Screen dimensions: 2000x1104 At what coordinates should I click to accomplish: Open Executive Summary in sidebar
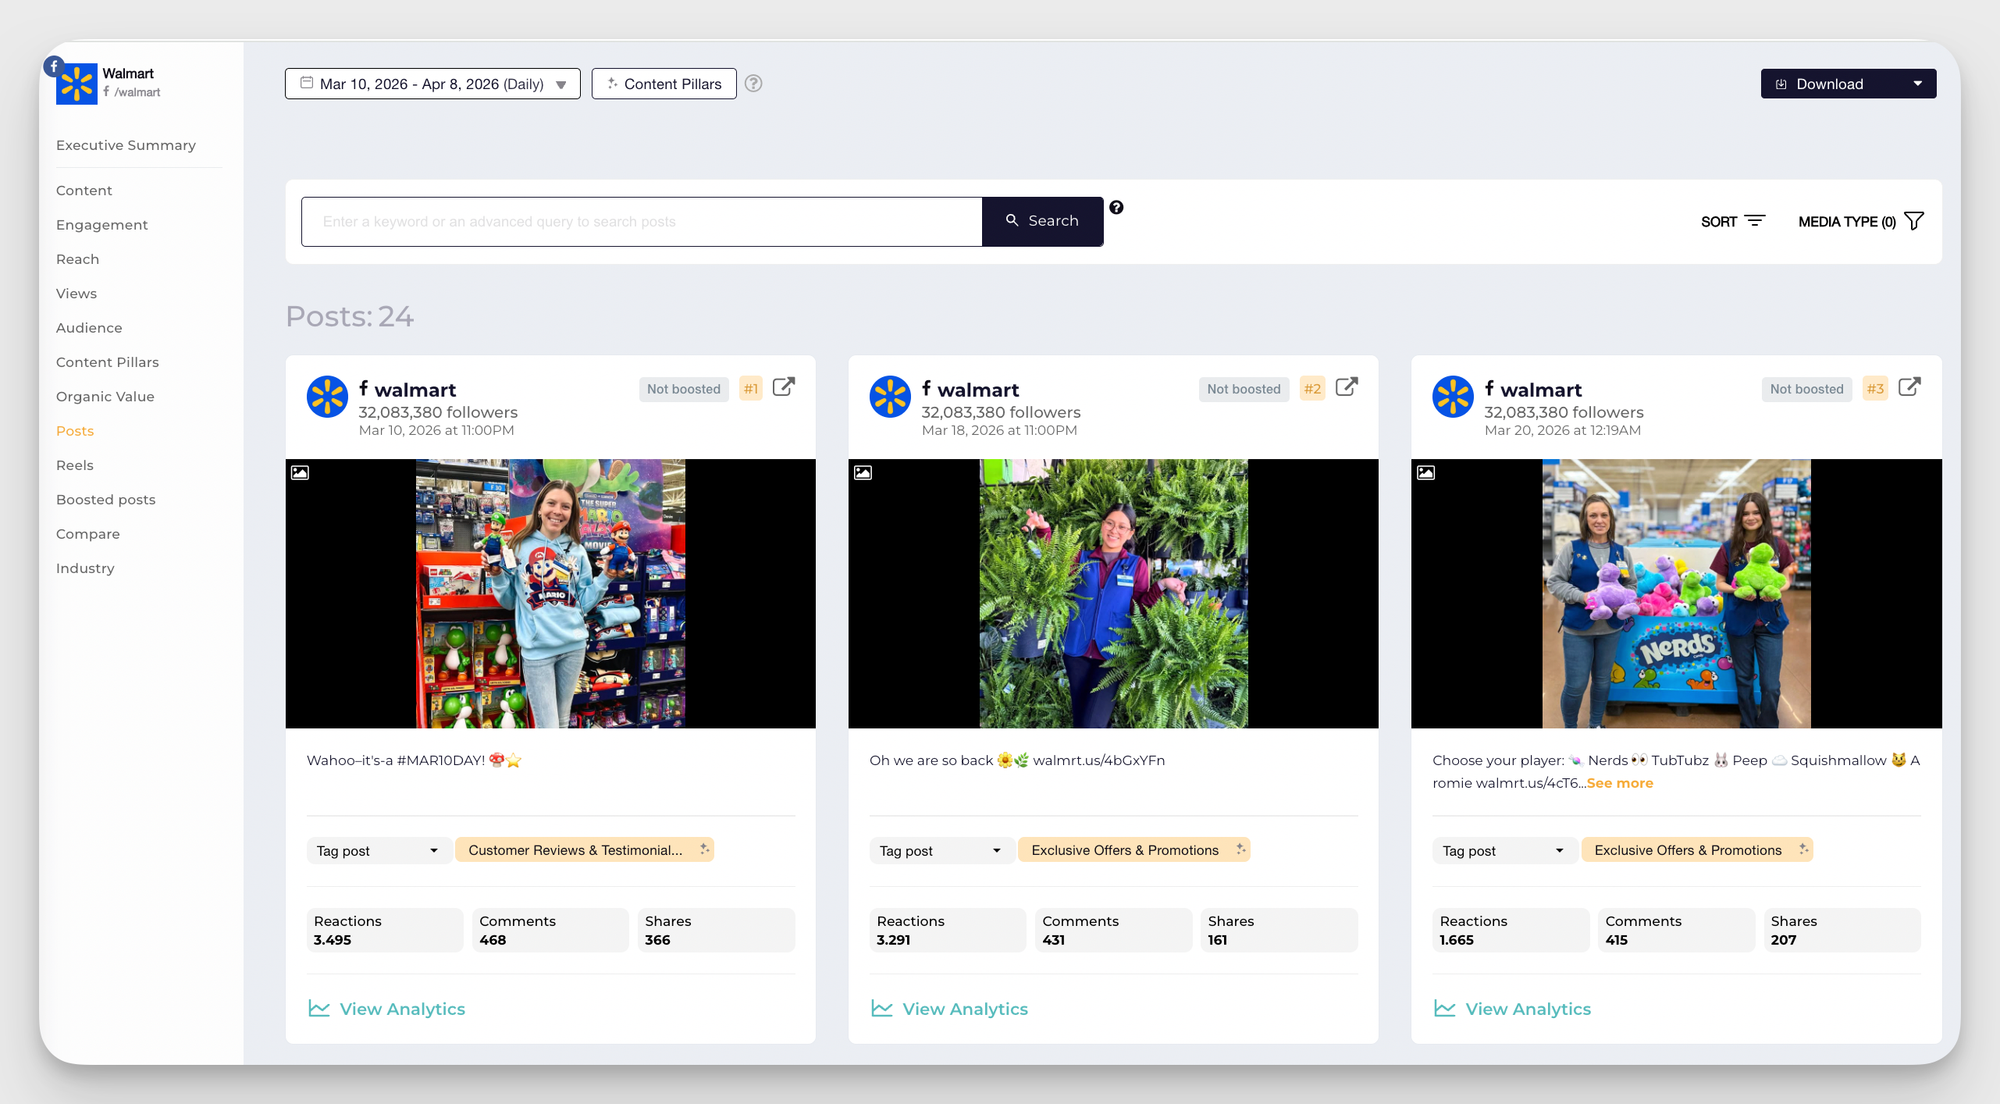point(126,145)
